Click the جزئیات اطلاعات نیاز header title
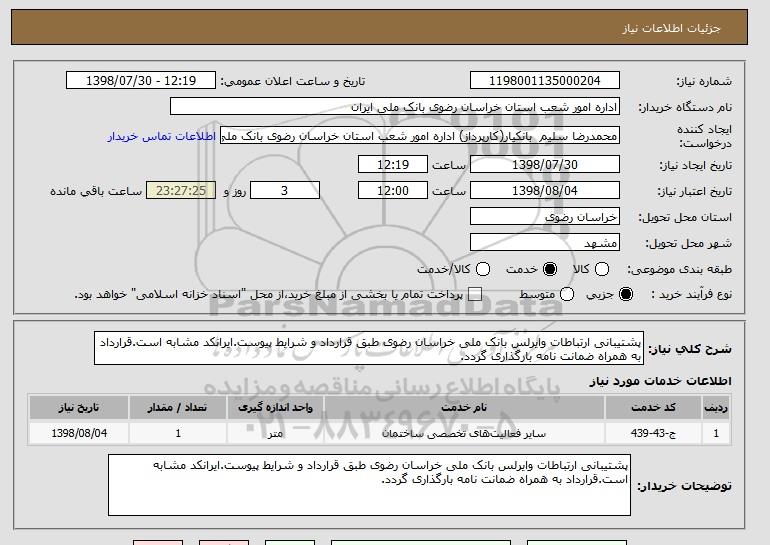770x545 pixels. (x=671, y=28)
